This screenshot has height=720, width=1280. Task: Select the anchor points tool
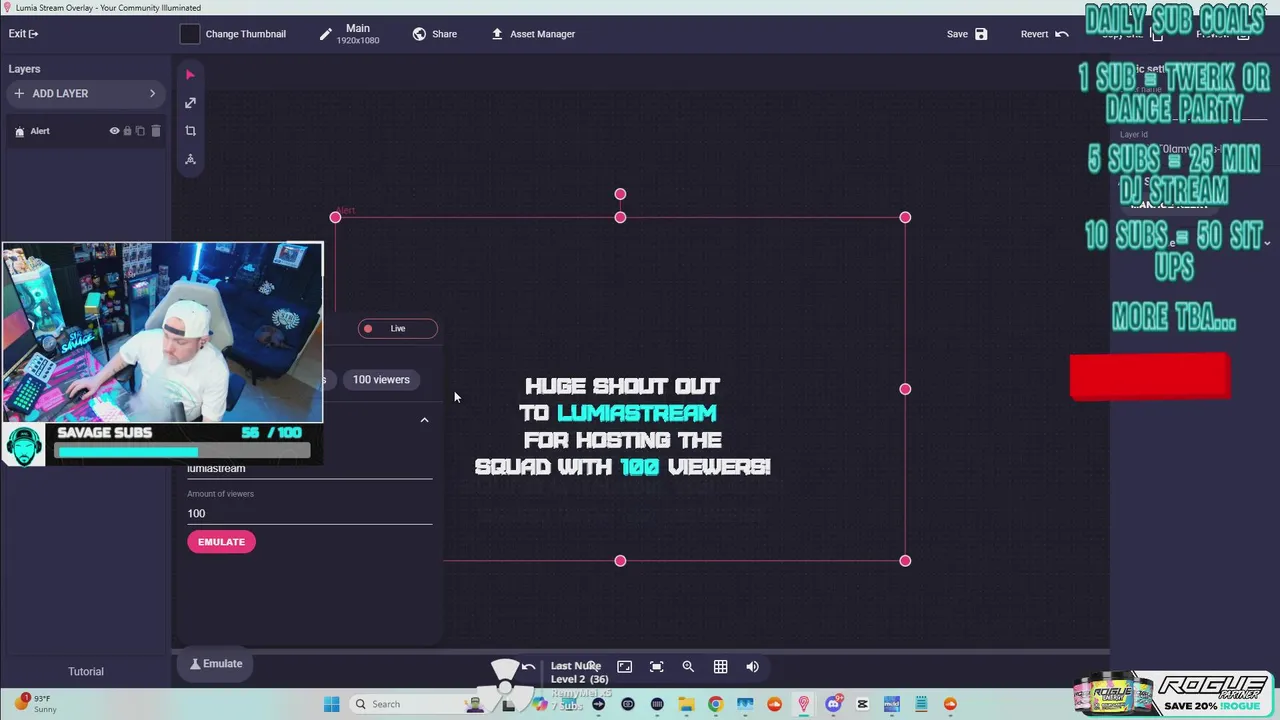click(190, 159)
